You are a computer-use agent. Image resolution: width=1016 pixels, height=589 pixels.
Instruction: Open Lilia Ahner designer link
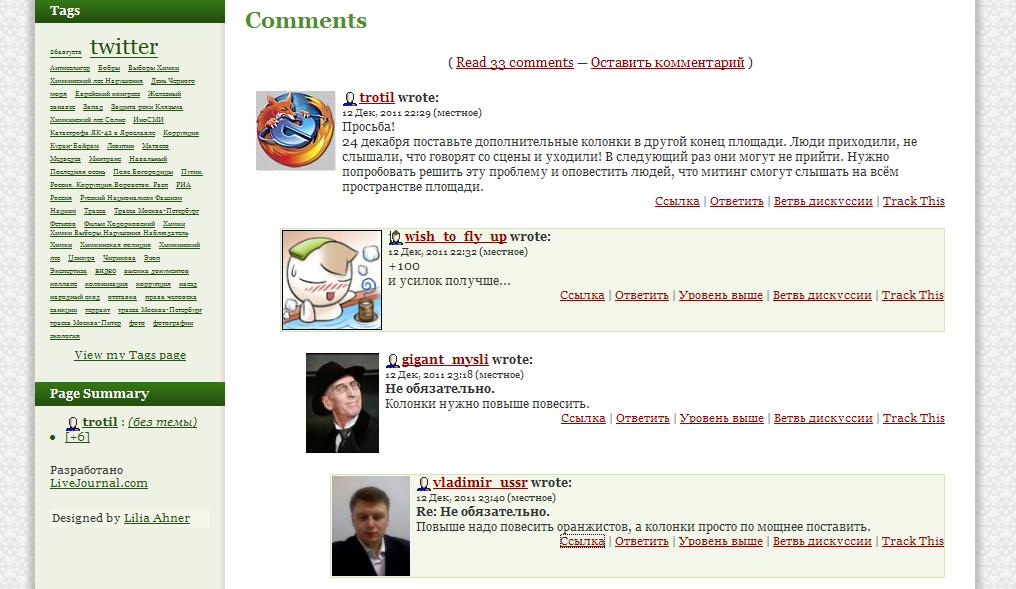[x=157, y=518]
